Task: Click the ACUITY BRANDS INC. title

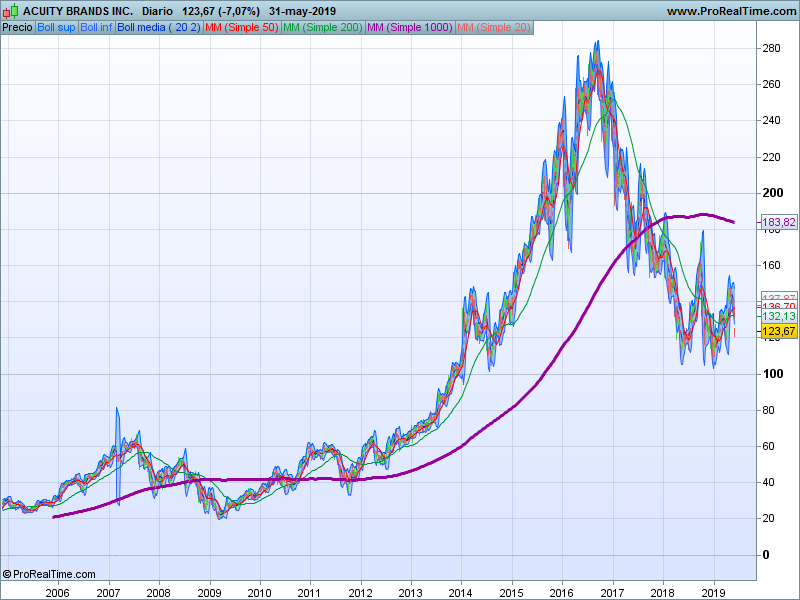Action: 78,11
